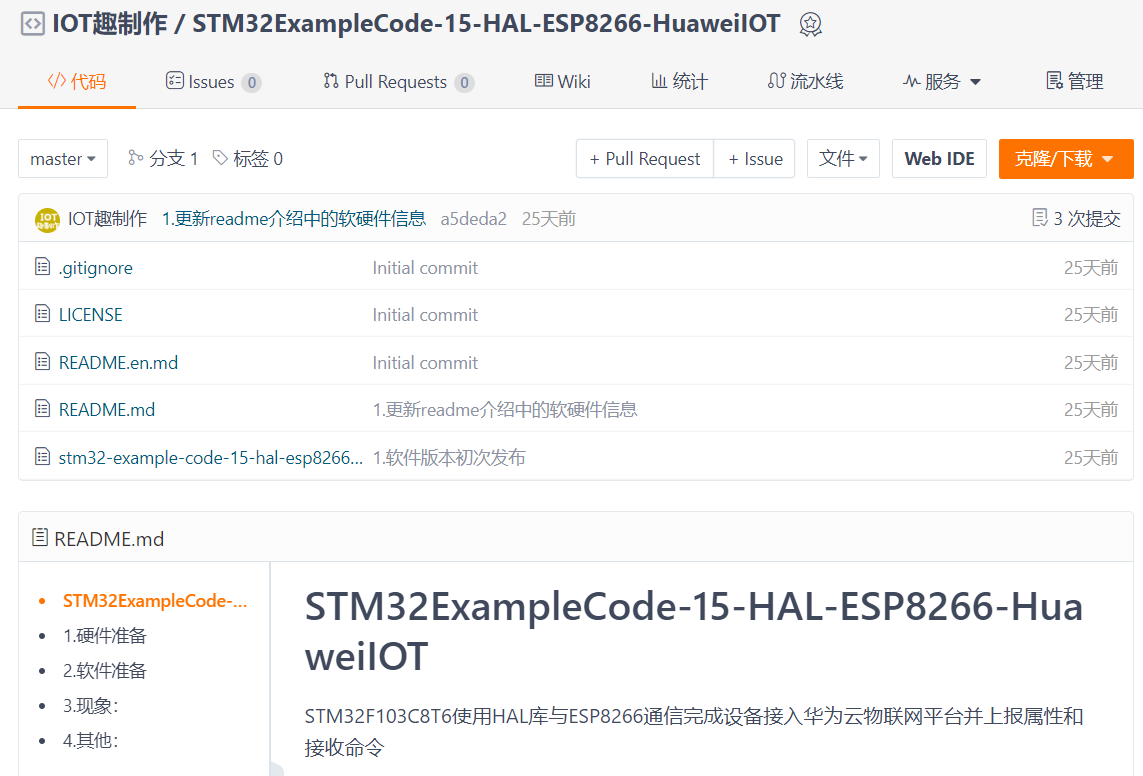
Task: View the 3 次提交 commit history
Action: pos(1077,218)
